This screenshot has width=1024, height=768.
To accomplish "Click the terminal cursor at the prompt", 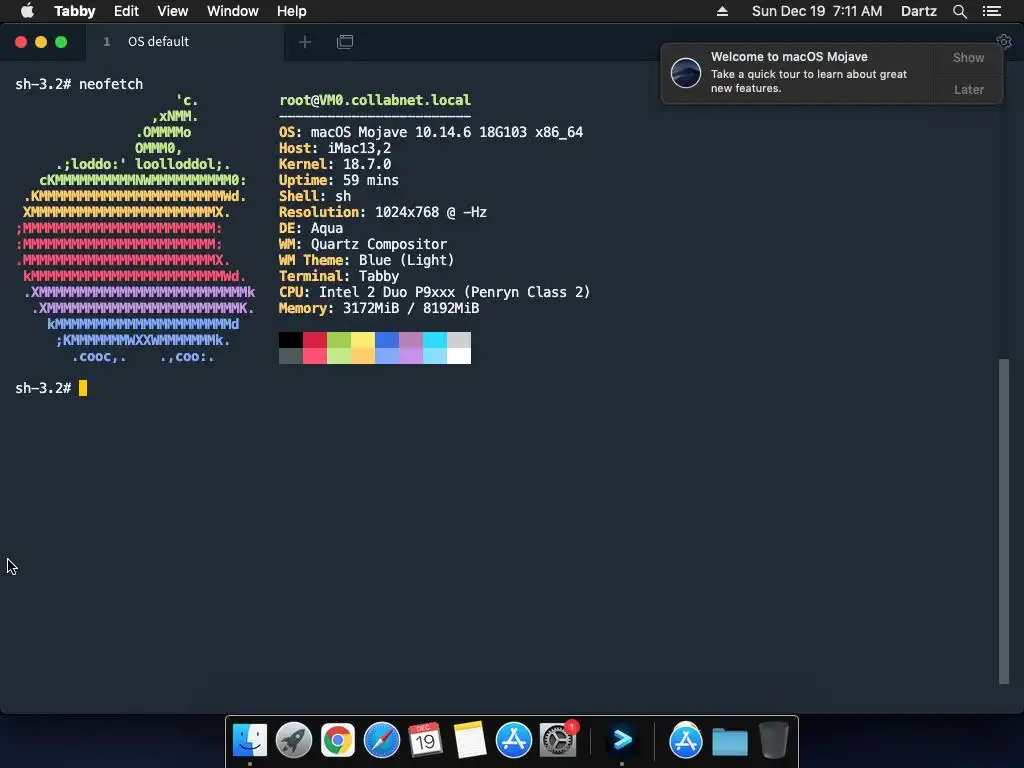I will (83, 388).
